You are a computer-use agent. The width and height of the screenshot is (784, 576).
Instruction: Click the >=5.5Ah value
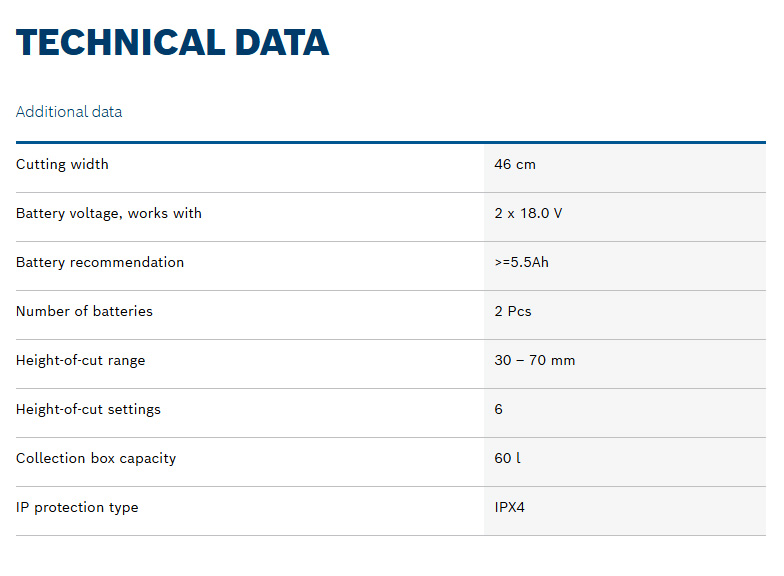click(x=519, y=262)
